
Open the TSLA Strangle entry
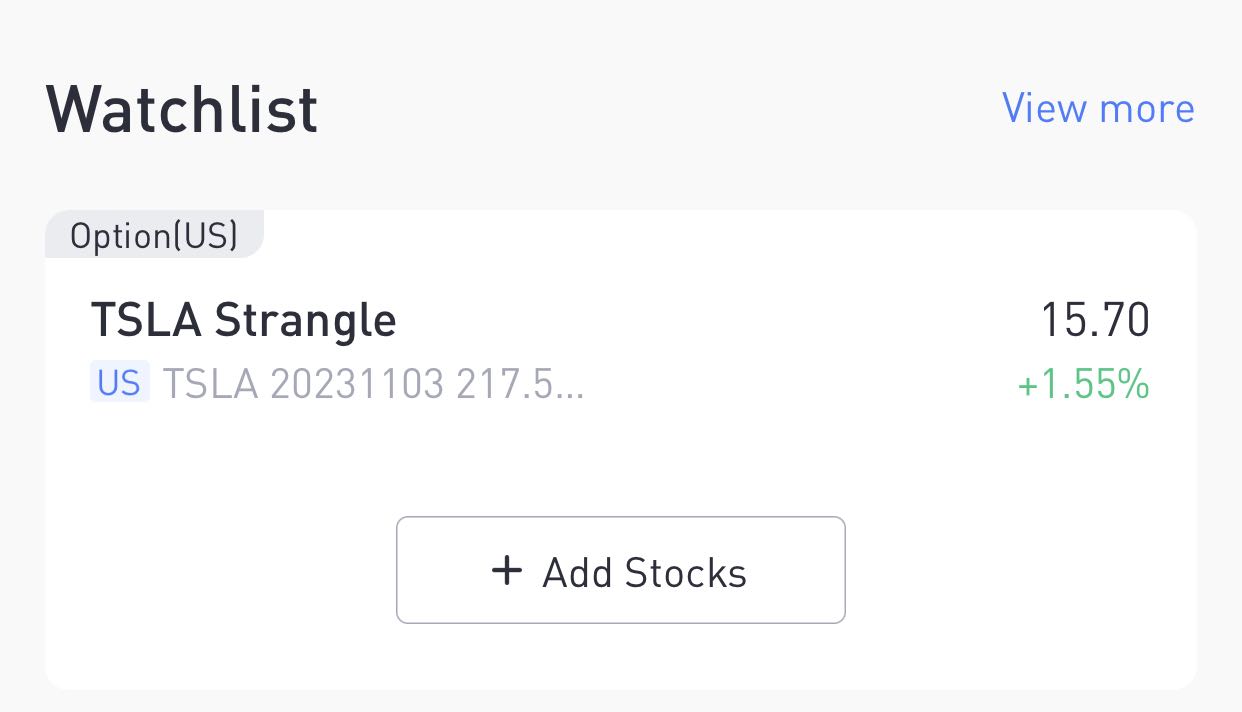[x=243, y=320]
